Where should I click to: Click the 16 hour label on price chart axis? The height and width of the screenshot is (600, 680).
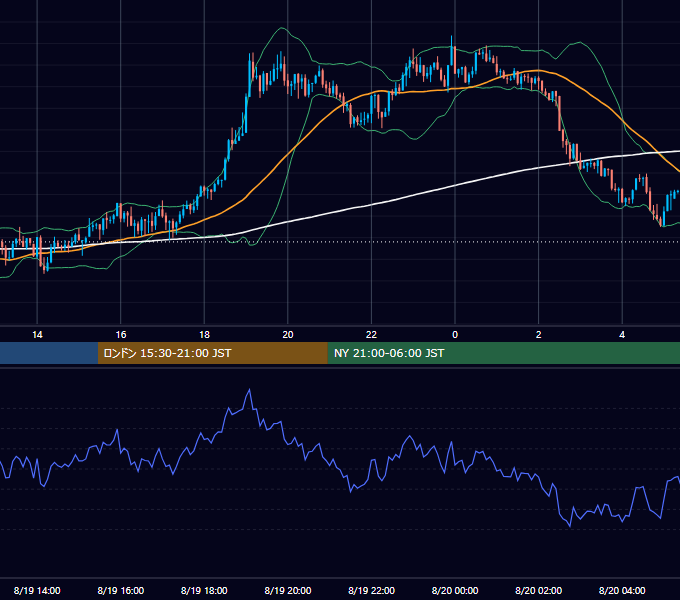[x=121, y=335]
